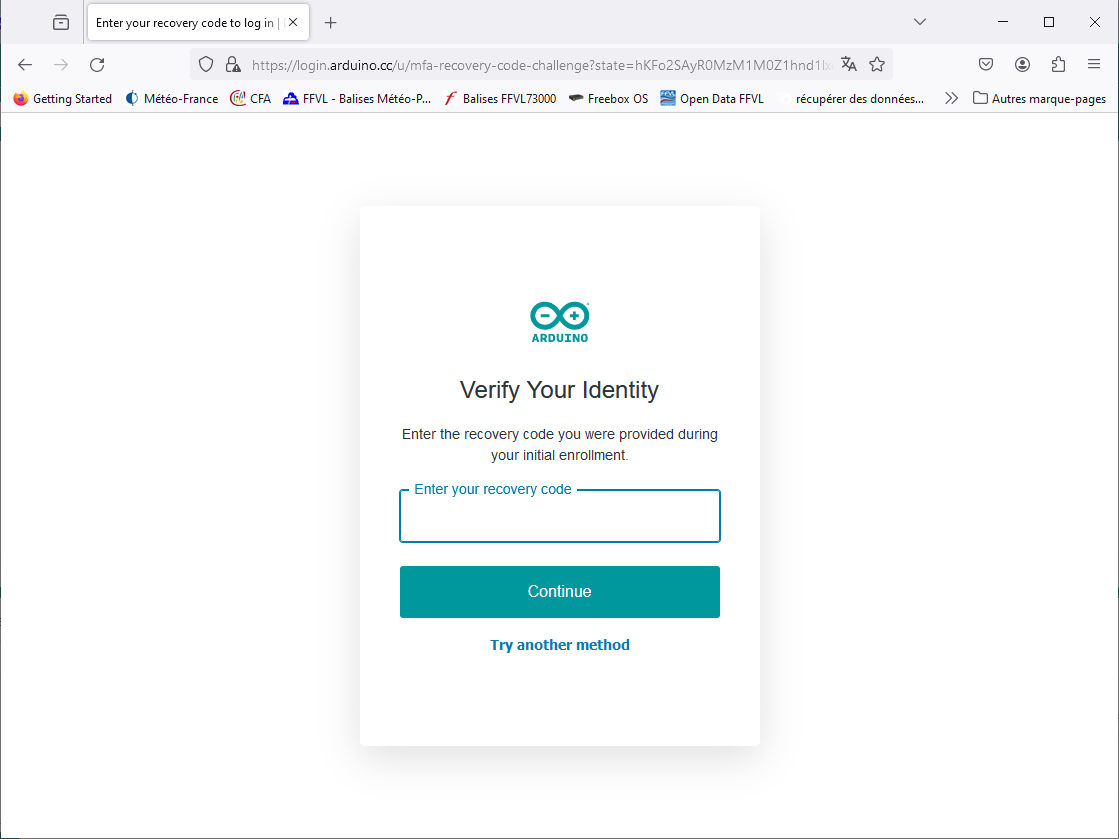Open the extensions puzzle icon

[1058, 63]
